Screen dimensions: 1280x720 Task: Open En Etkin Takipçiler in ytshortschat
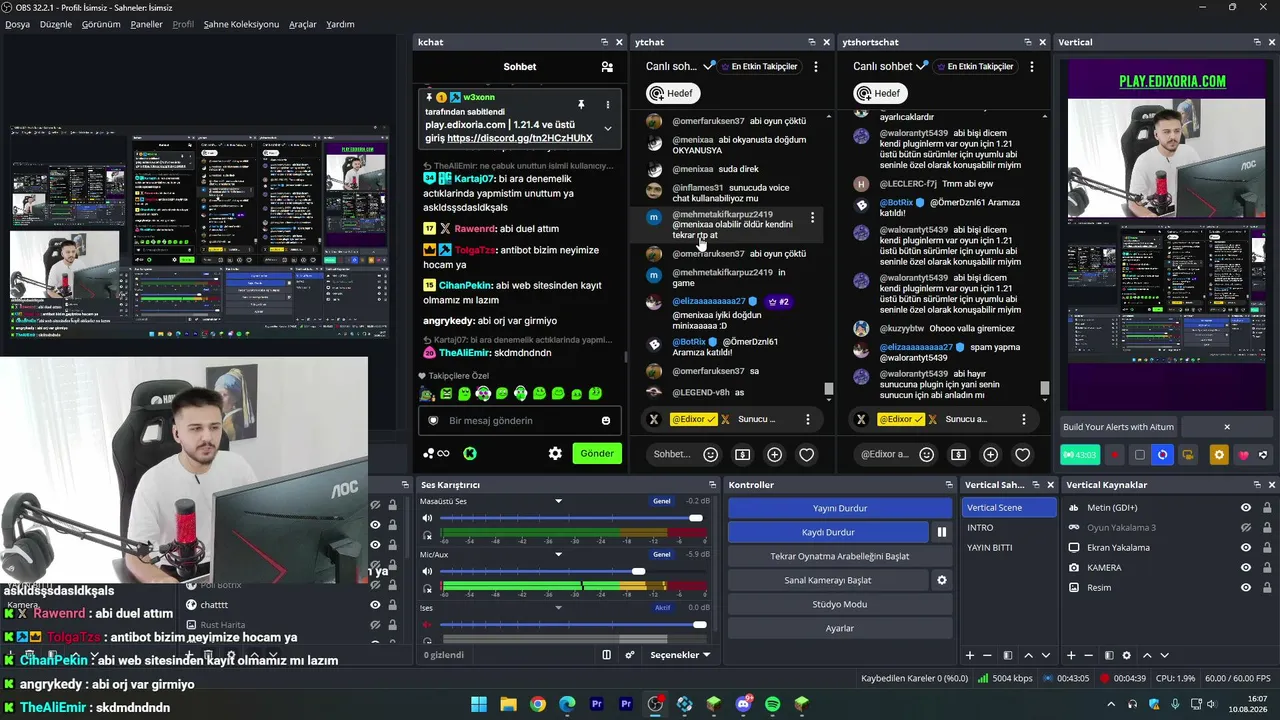click(975, 67)
